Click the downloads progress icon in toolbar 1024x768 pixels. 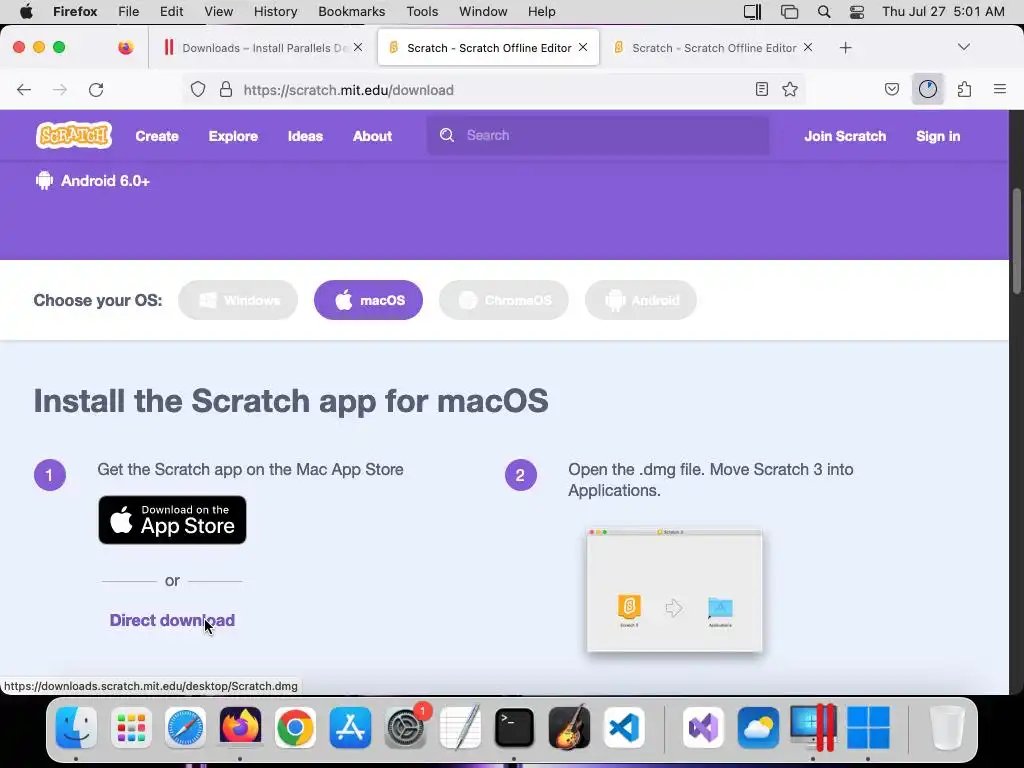point(928,89)
